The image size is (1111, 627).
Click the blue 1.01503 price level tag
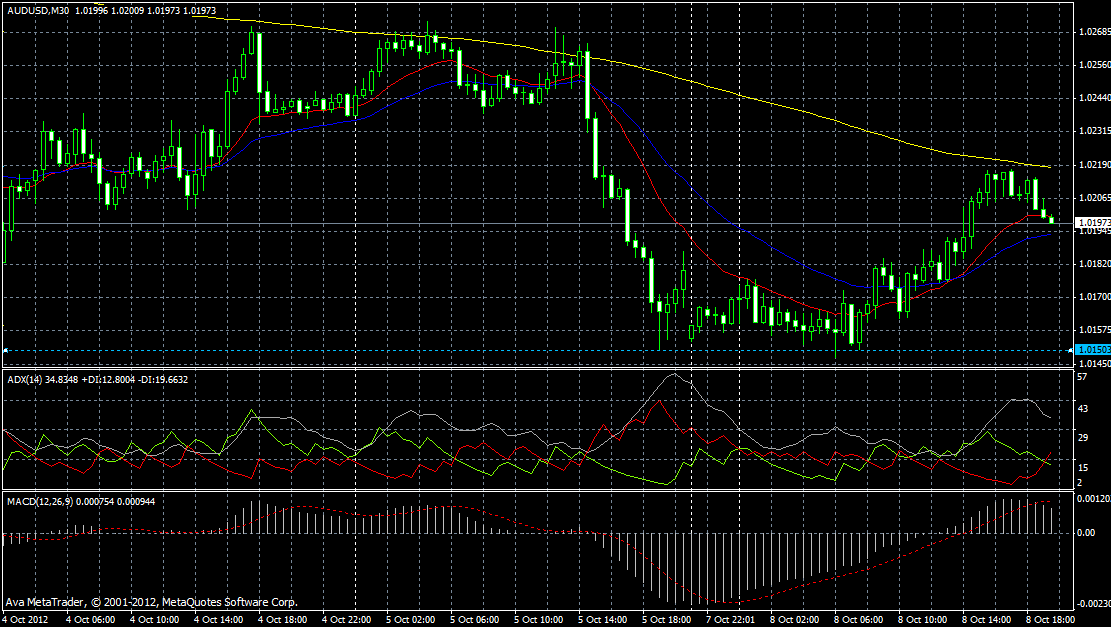click(1090, 349)
